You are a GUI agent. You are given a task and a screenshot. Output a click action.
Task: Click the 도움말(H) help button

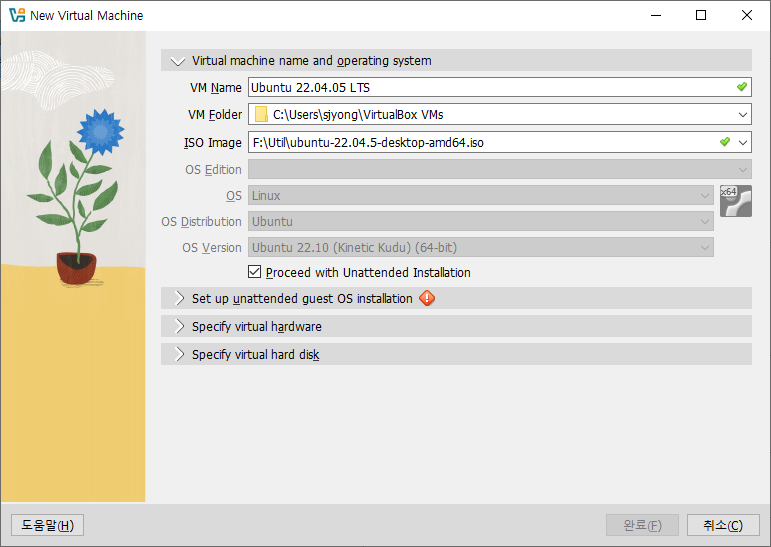point(47,525)
